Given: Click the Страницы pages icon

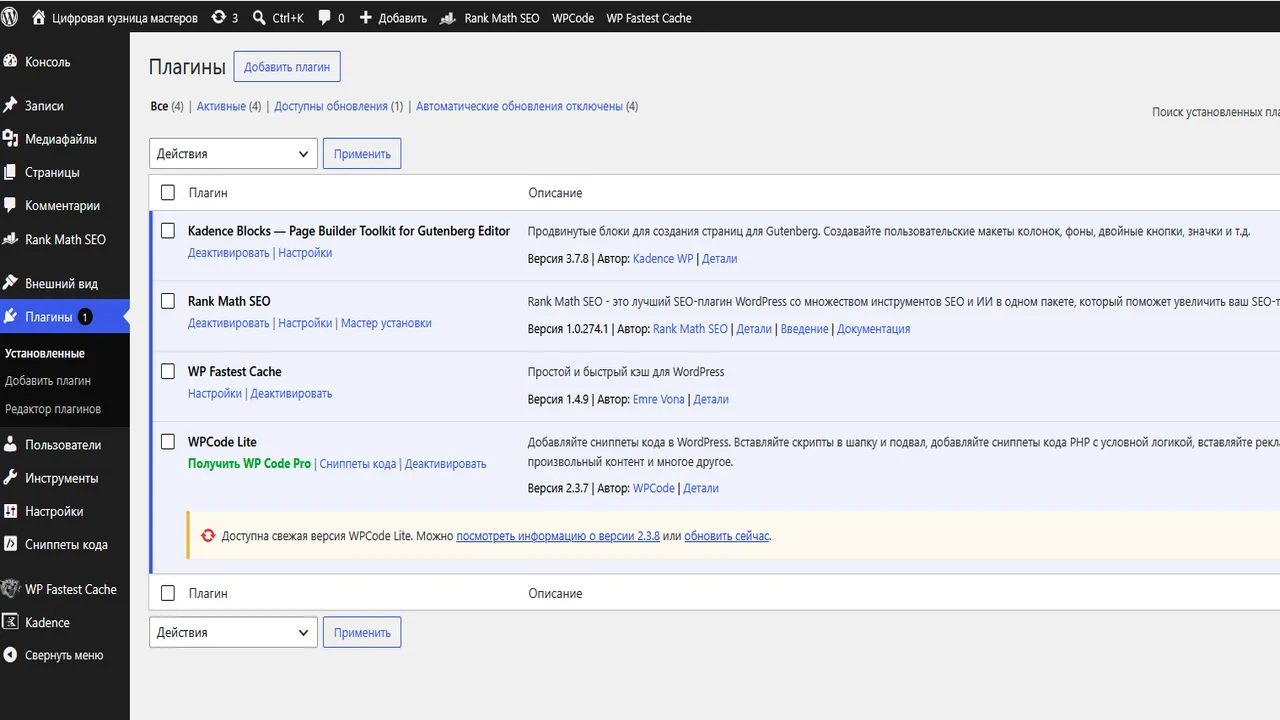Looking at the screenshot, I should click(x=11, y=172).
